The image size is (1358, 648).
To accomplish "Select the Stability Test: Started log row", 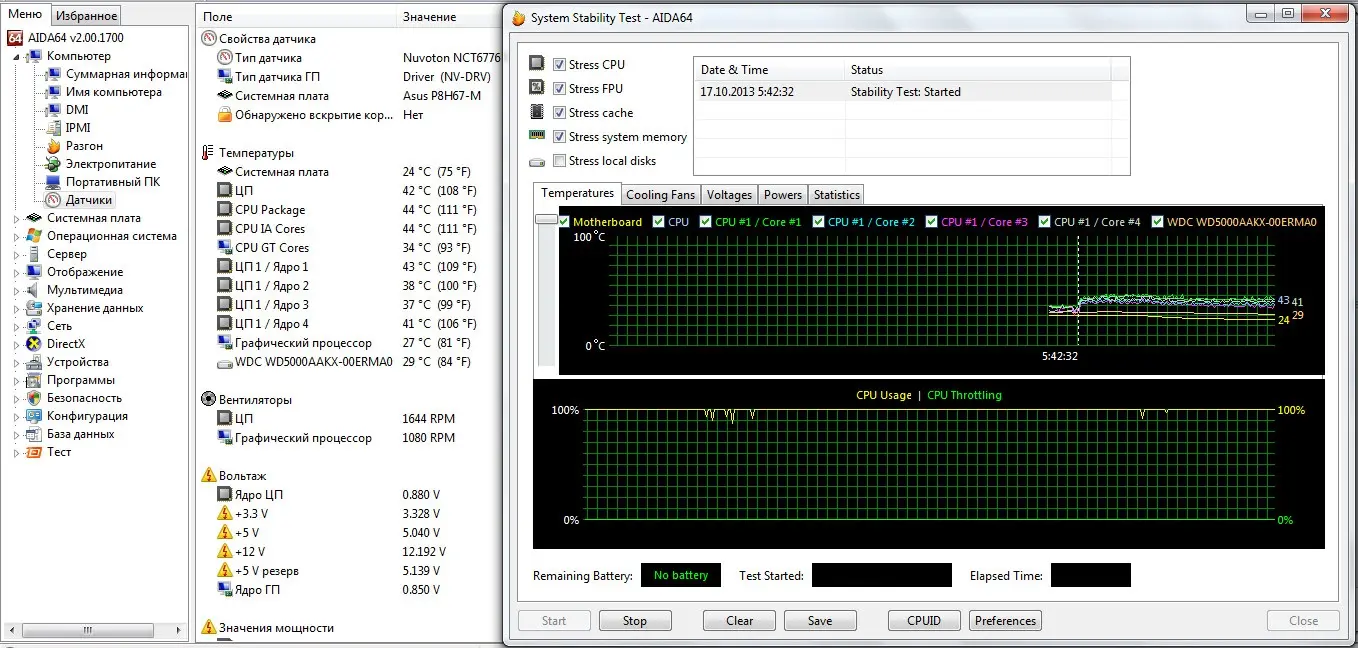I will pos(905,92).
